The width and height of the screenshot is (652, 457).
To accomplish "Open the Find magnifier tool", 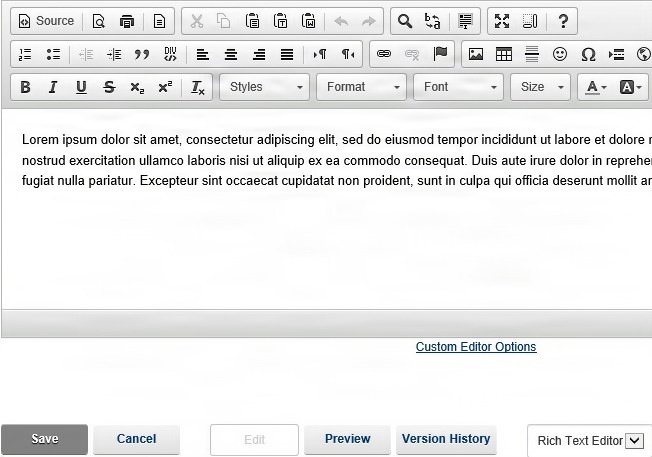I will pos(405,21).
